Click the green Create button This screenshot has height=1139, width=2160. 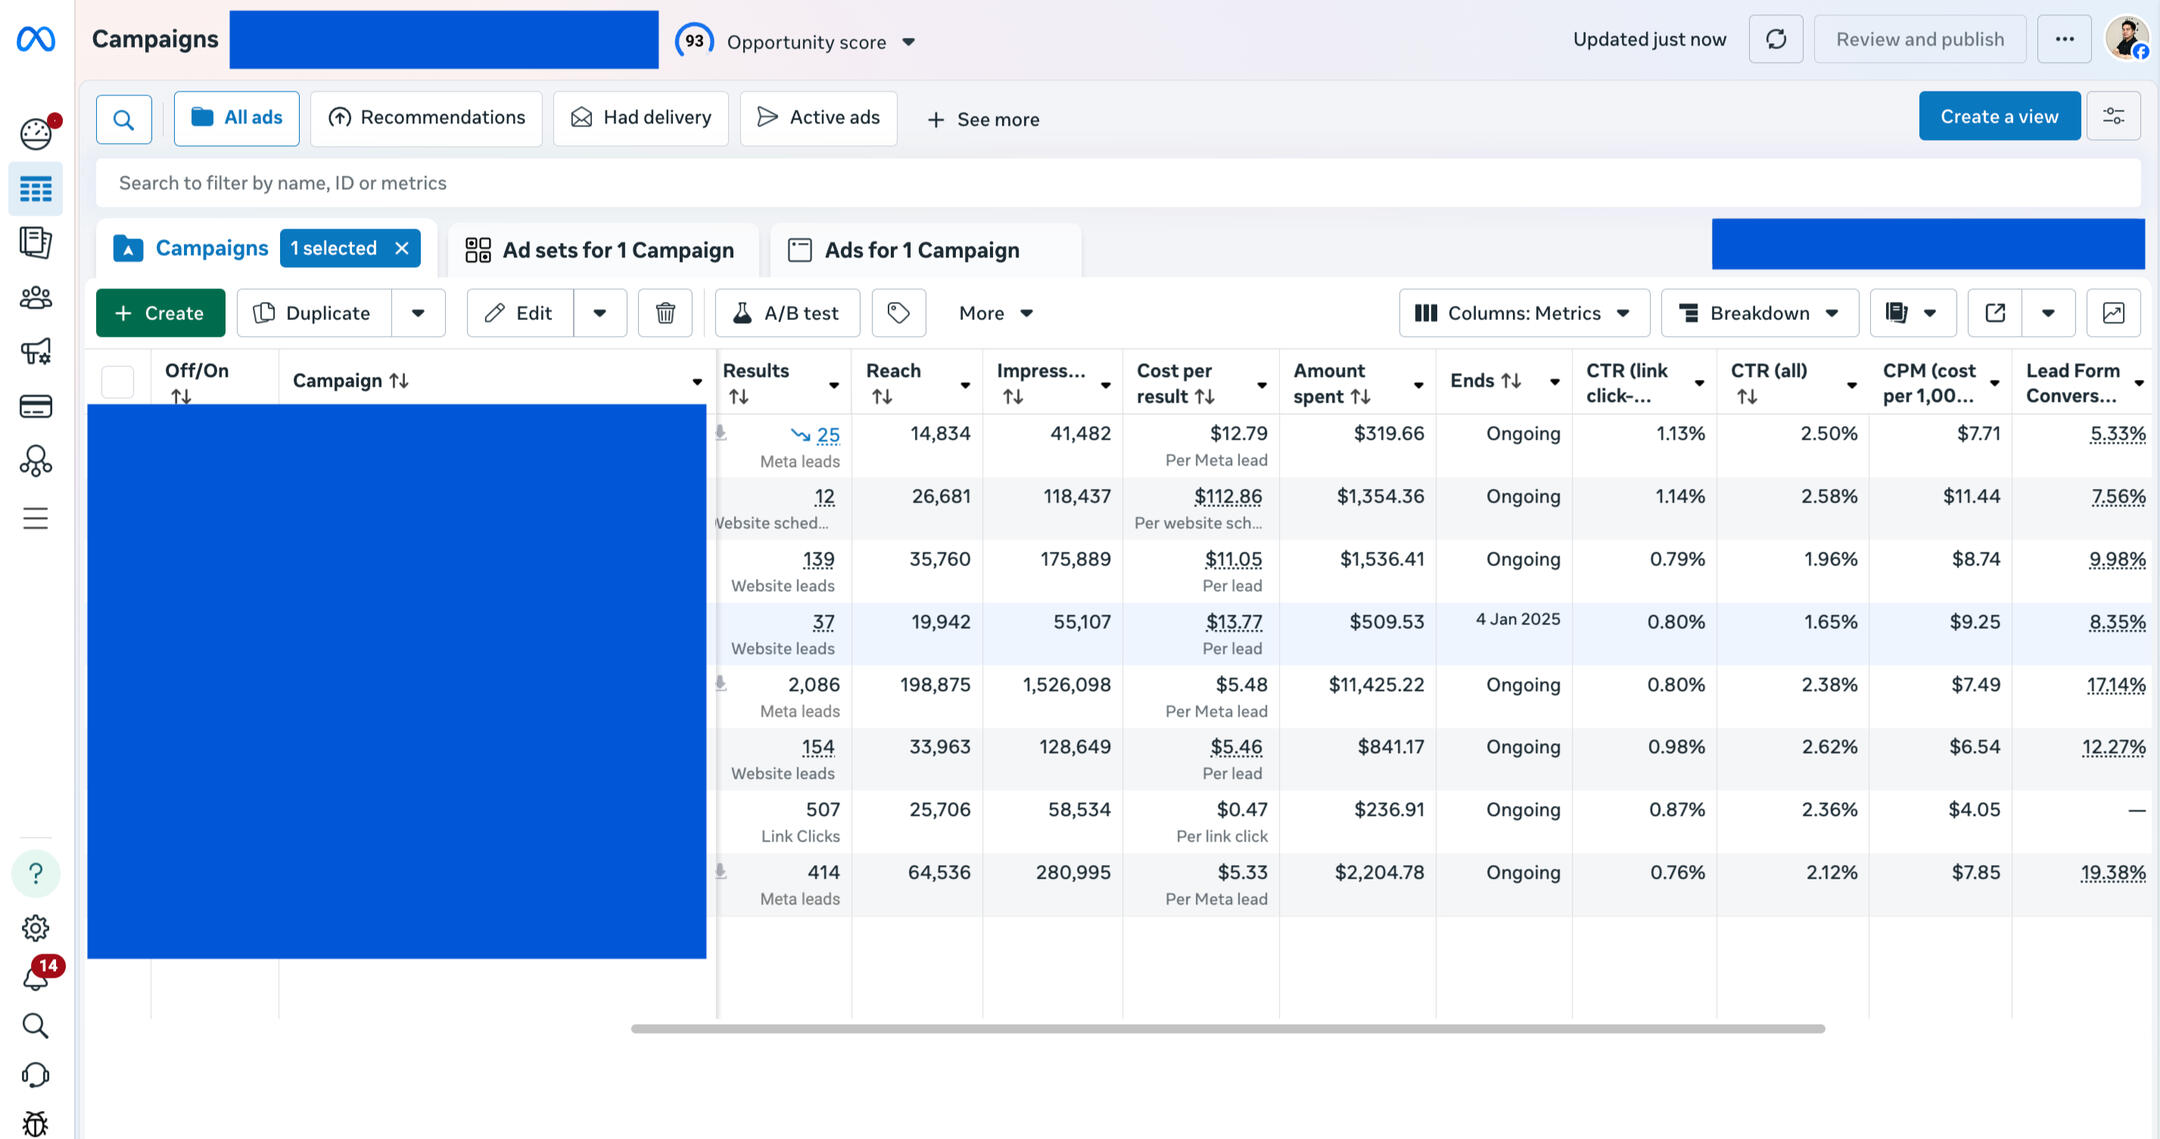click(x=160, y=313)
